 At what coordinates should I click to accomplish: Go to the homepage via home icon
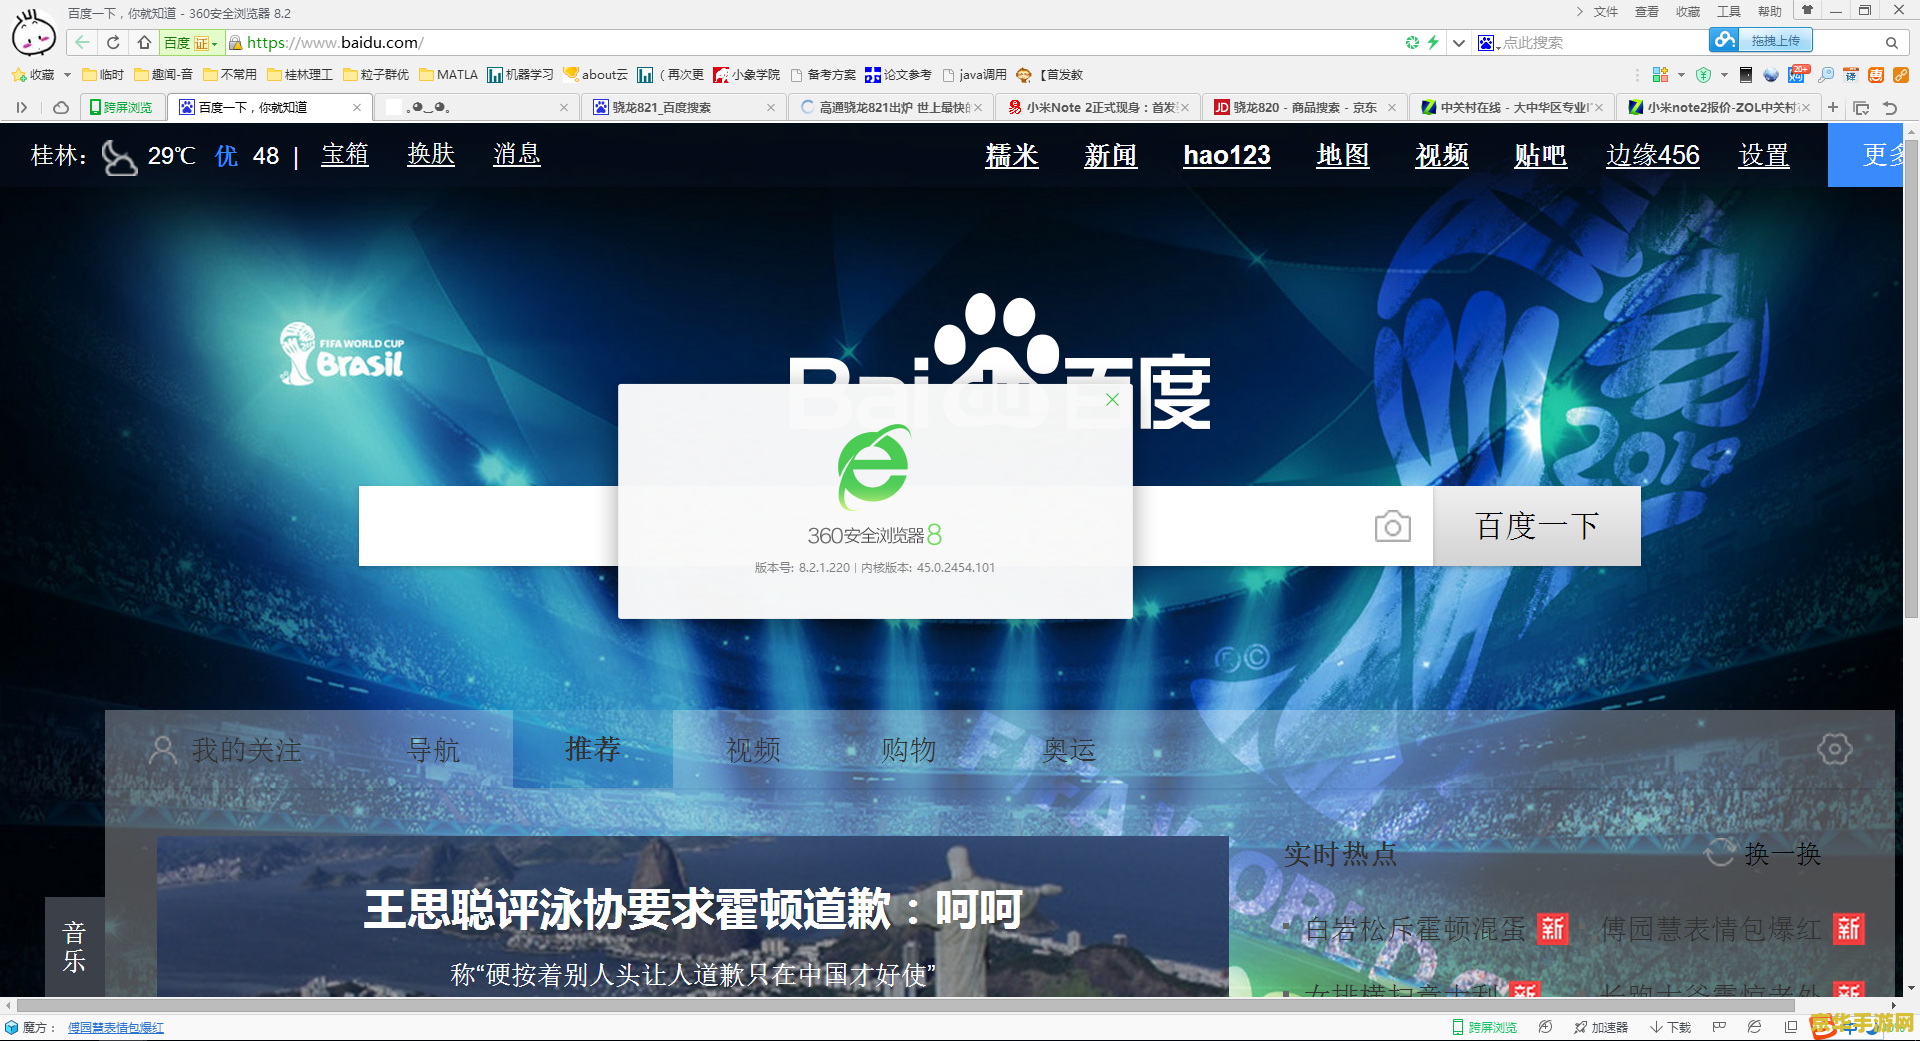(144, 42)
